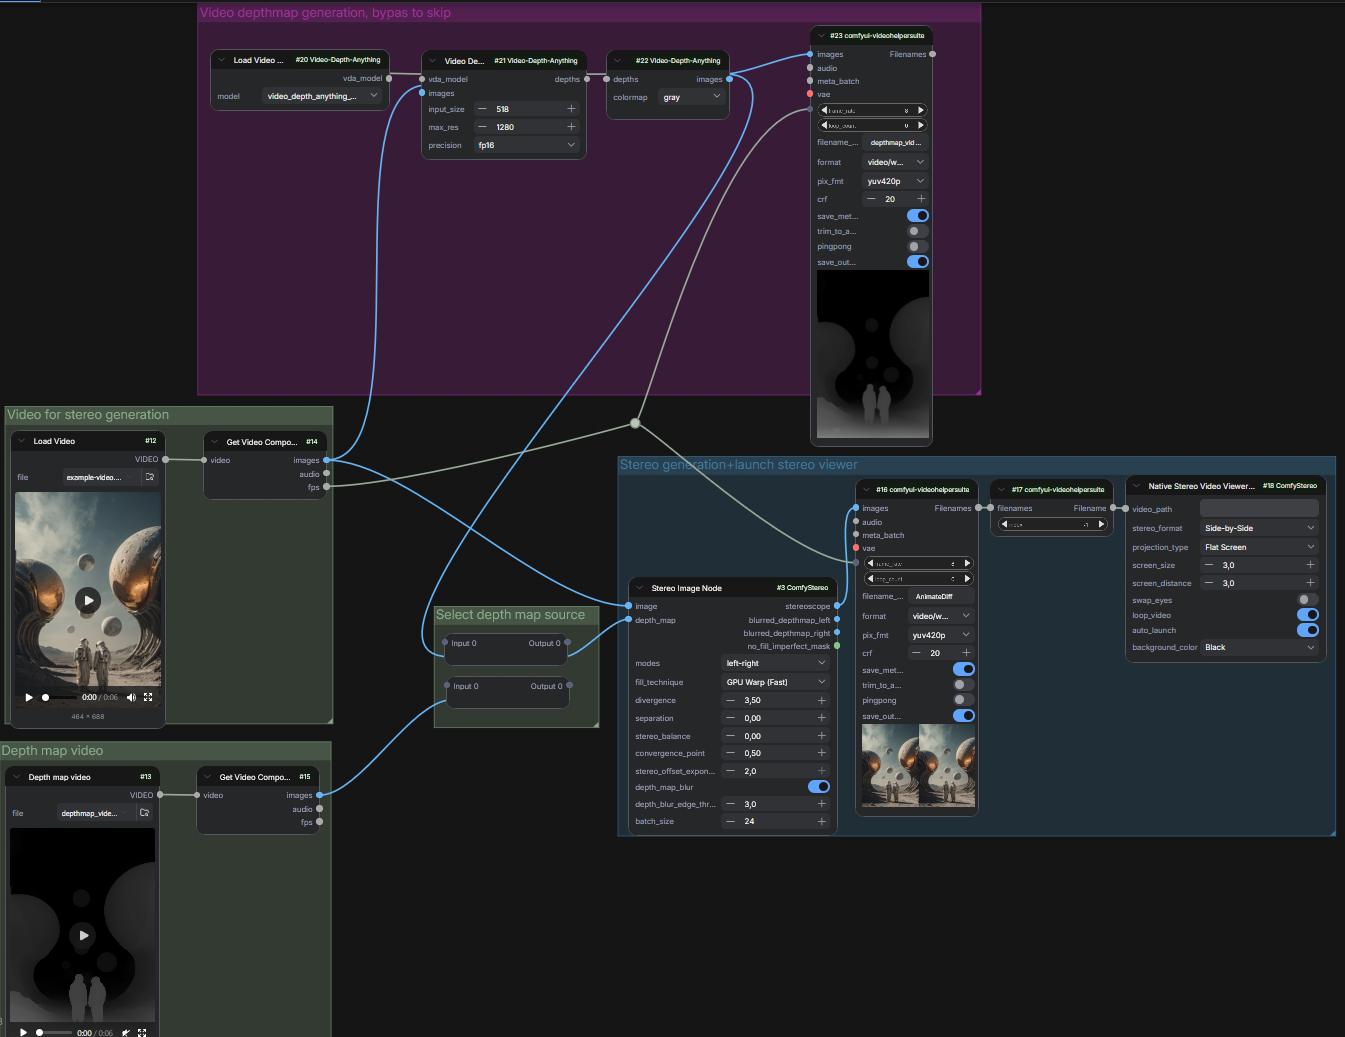Click small play icon in Depth map video controls
Image resolution: width=1345 pixels, height=1037 pixels.
pyautogui.click(x=24, y=1032)
